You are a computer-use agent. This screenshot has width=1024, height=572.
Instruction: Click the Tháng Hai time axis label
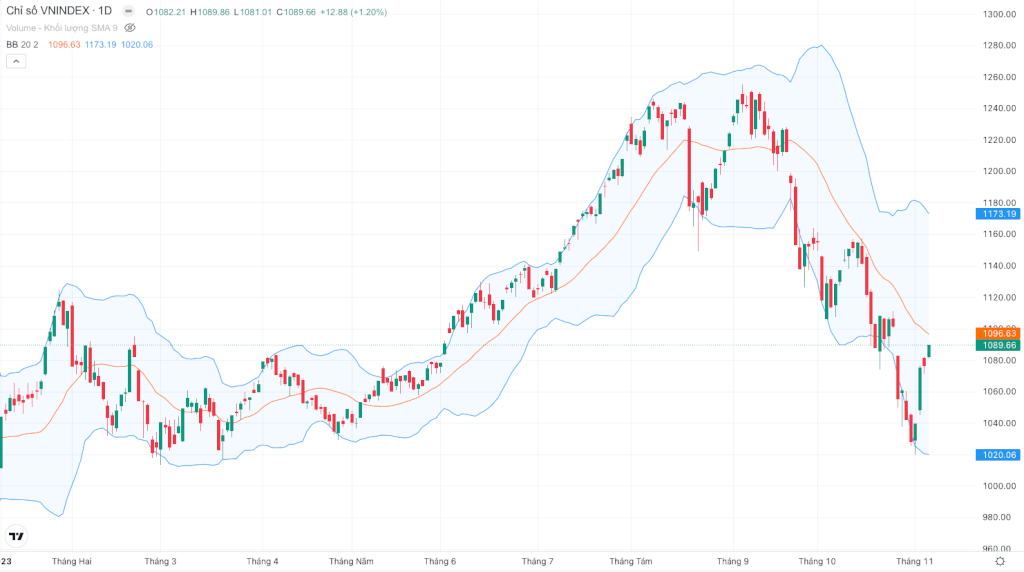[72, 562]
